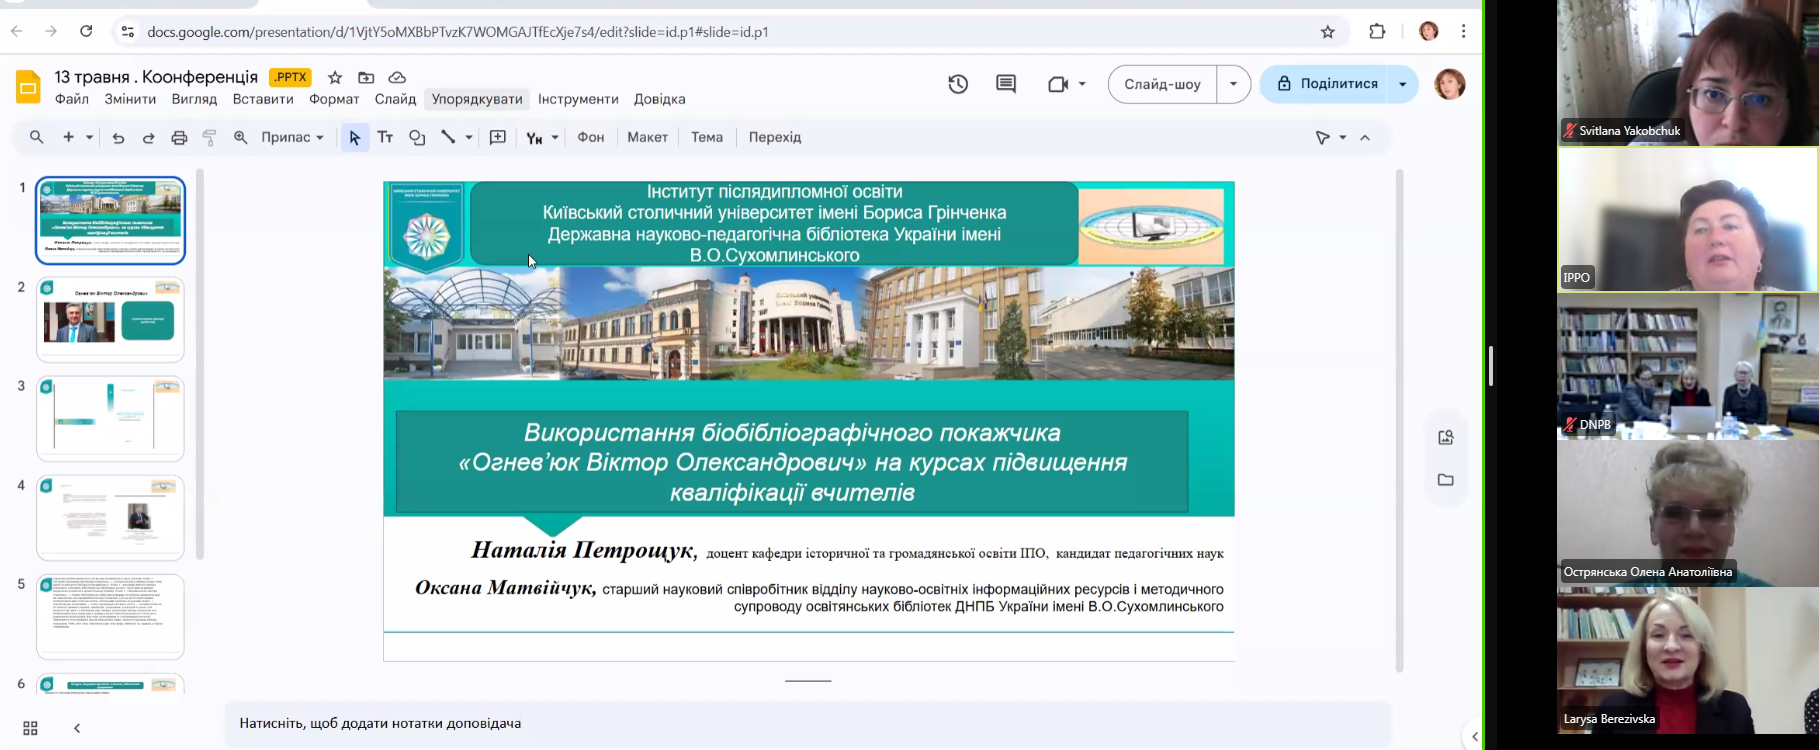Expand the video call options arrow
This screenshot has width=1819, height=750.
[x=1082, y=84]
